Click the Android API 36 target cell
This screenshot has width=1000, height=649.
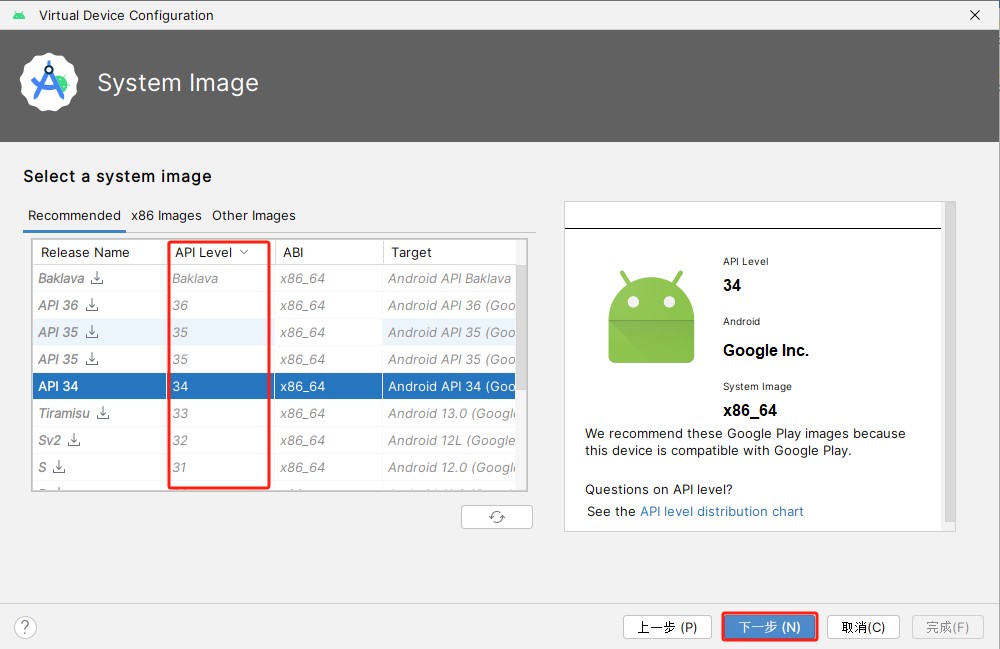449,305
